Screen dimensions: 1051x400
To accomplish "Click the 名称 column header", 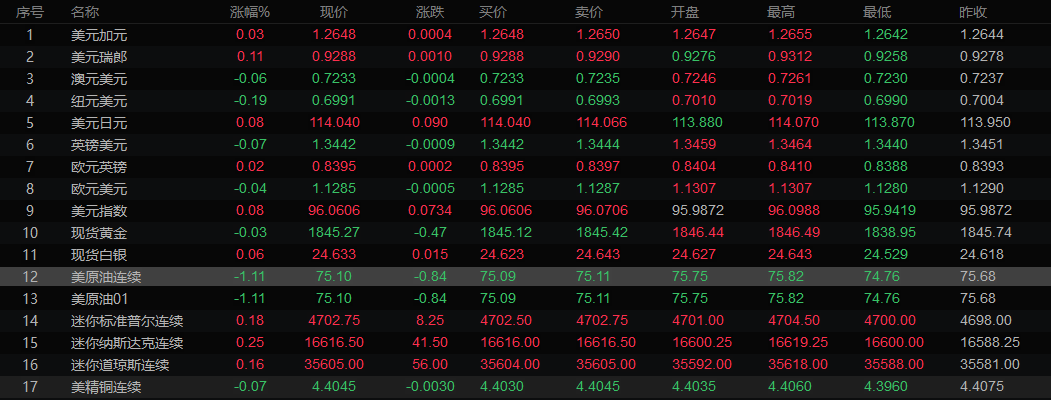I will pos(85,13).
